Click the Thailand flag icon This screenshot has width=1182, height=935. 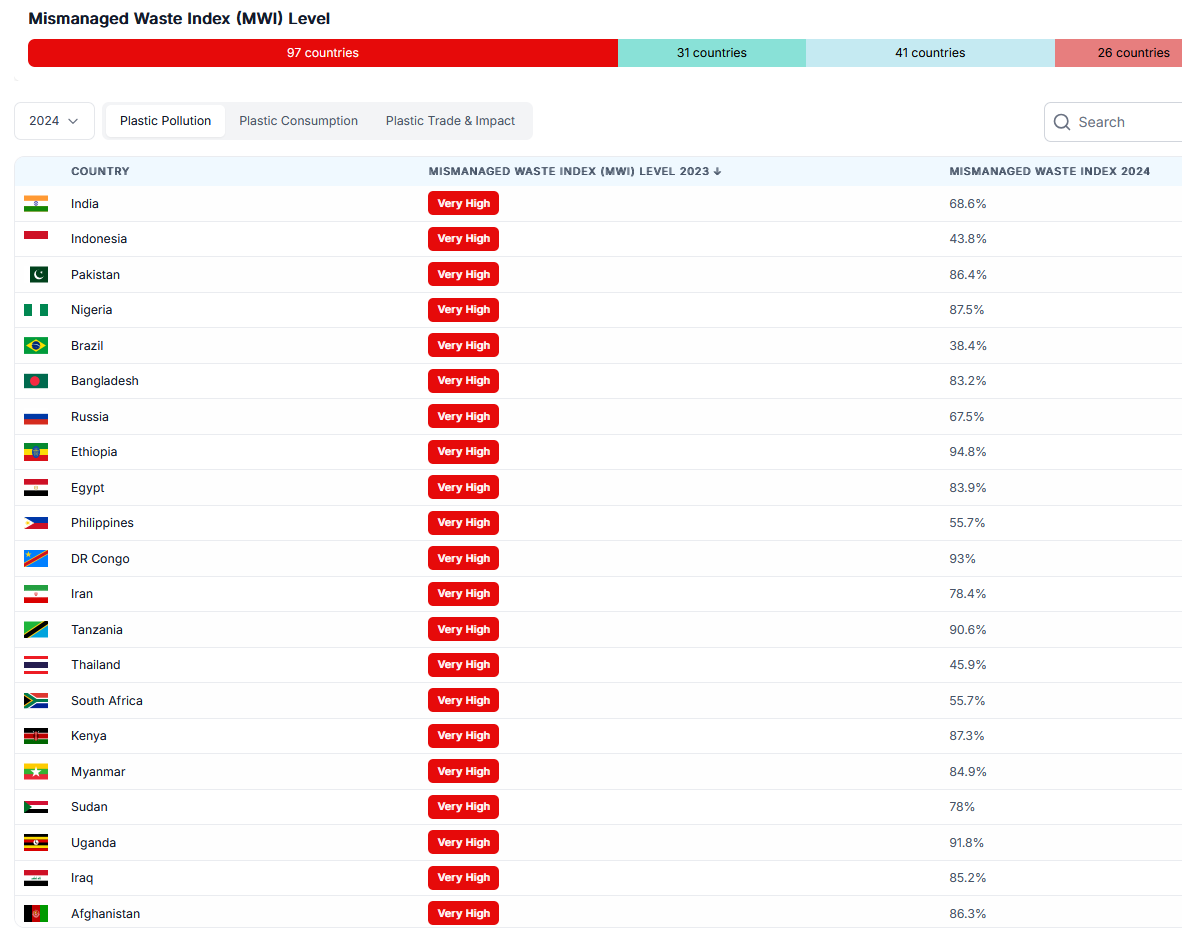click(x=35, y=665)
